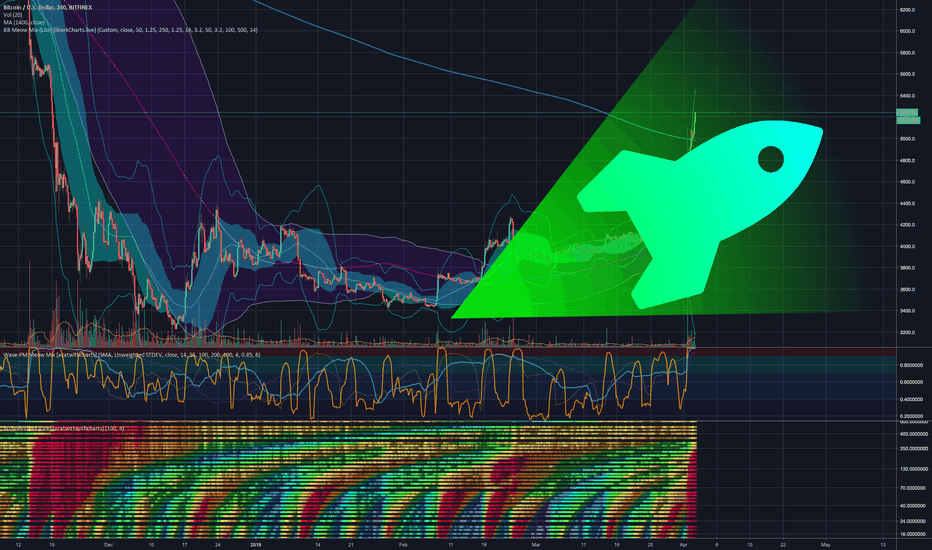Viewport: 932px width, 550px height.
Task: Click the 6000.0 price axis label
Action: (x=907, y=31)
